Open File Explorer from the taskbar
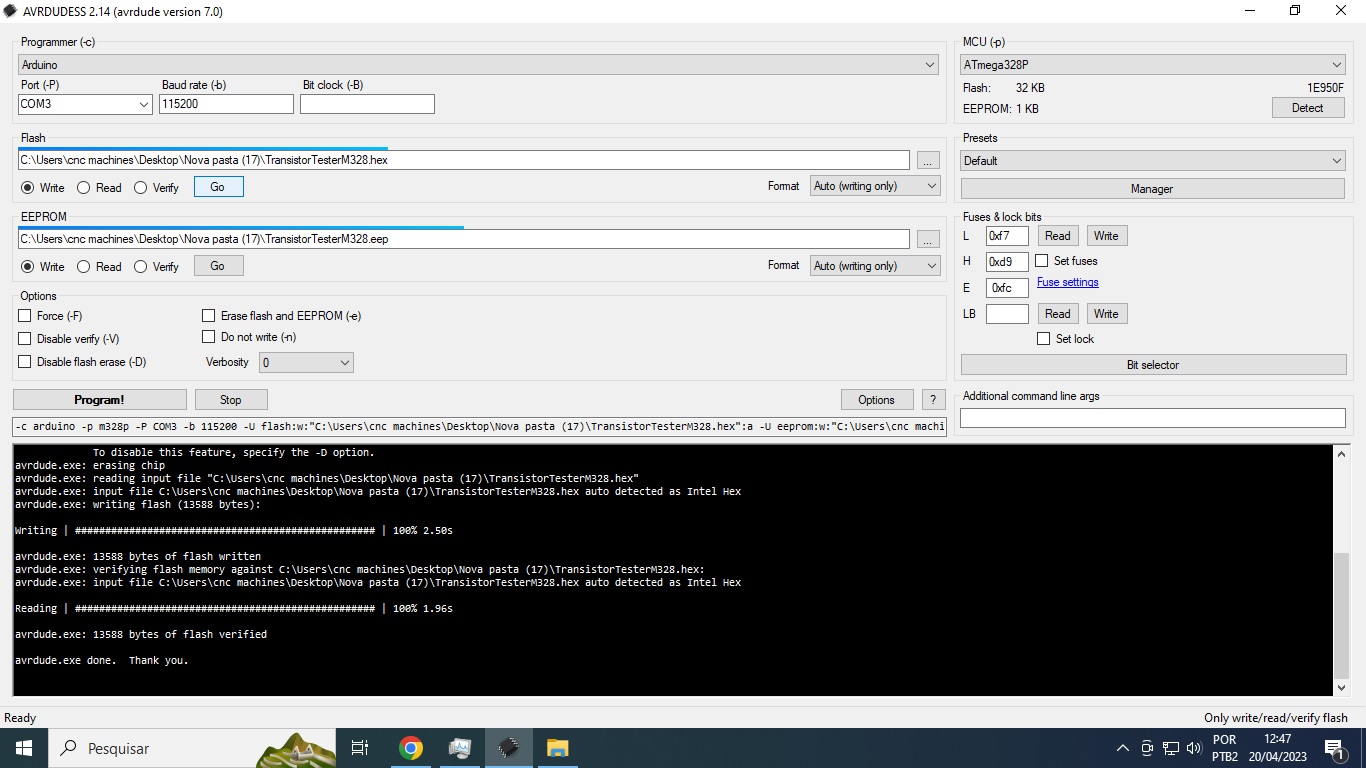1366x768 pixels. tap(557, 748)
